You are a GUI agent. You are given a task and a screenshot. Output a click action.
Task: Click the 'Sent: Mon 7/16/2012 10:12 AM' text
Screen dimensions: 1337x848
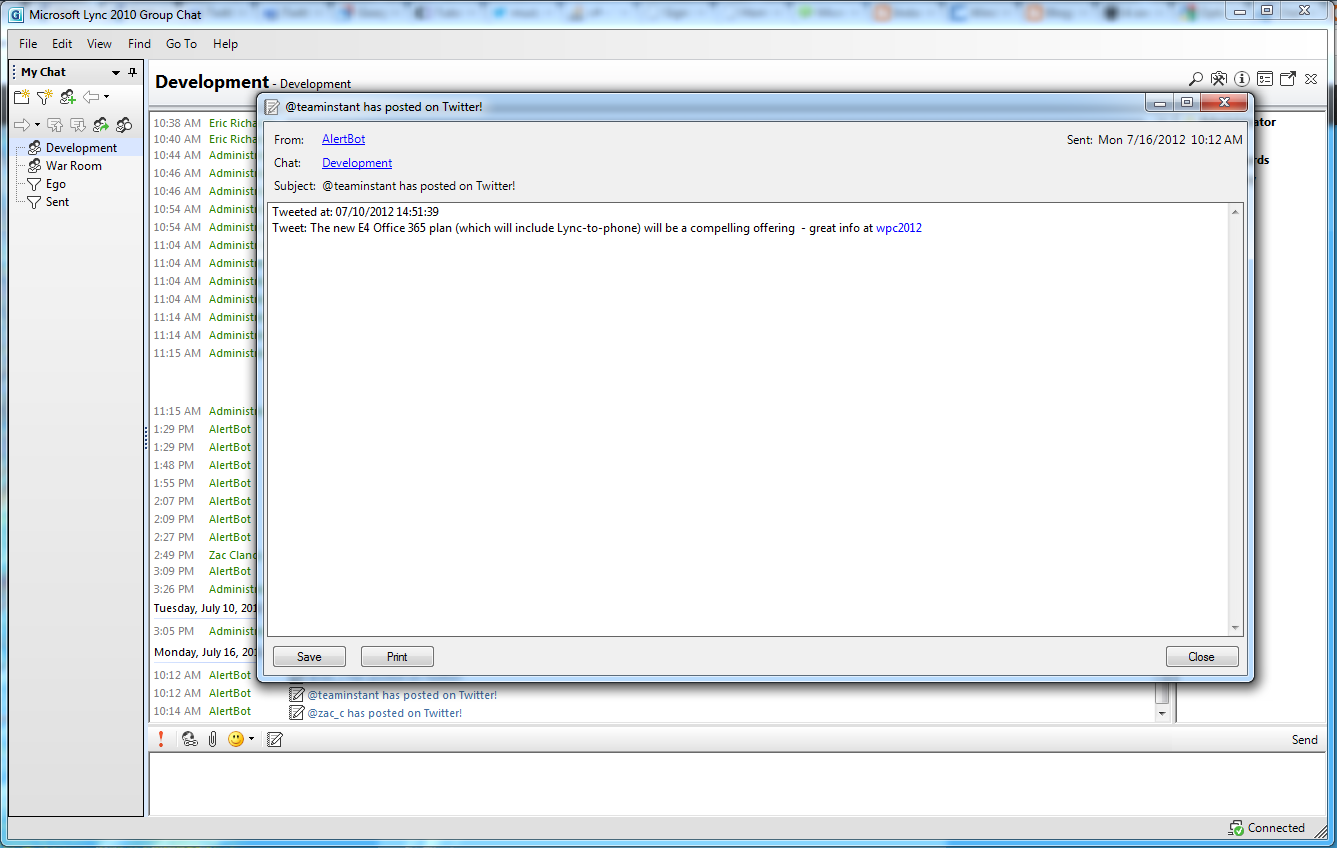(1155, 140)
